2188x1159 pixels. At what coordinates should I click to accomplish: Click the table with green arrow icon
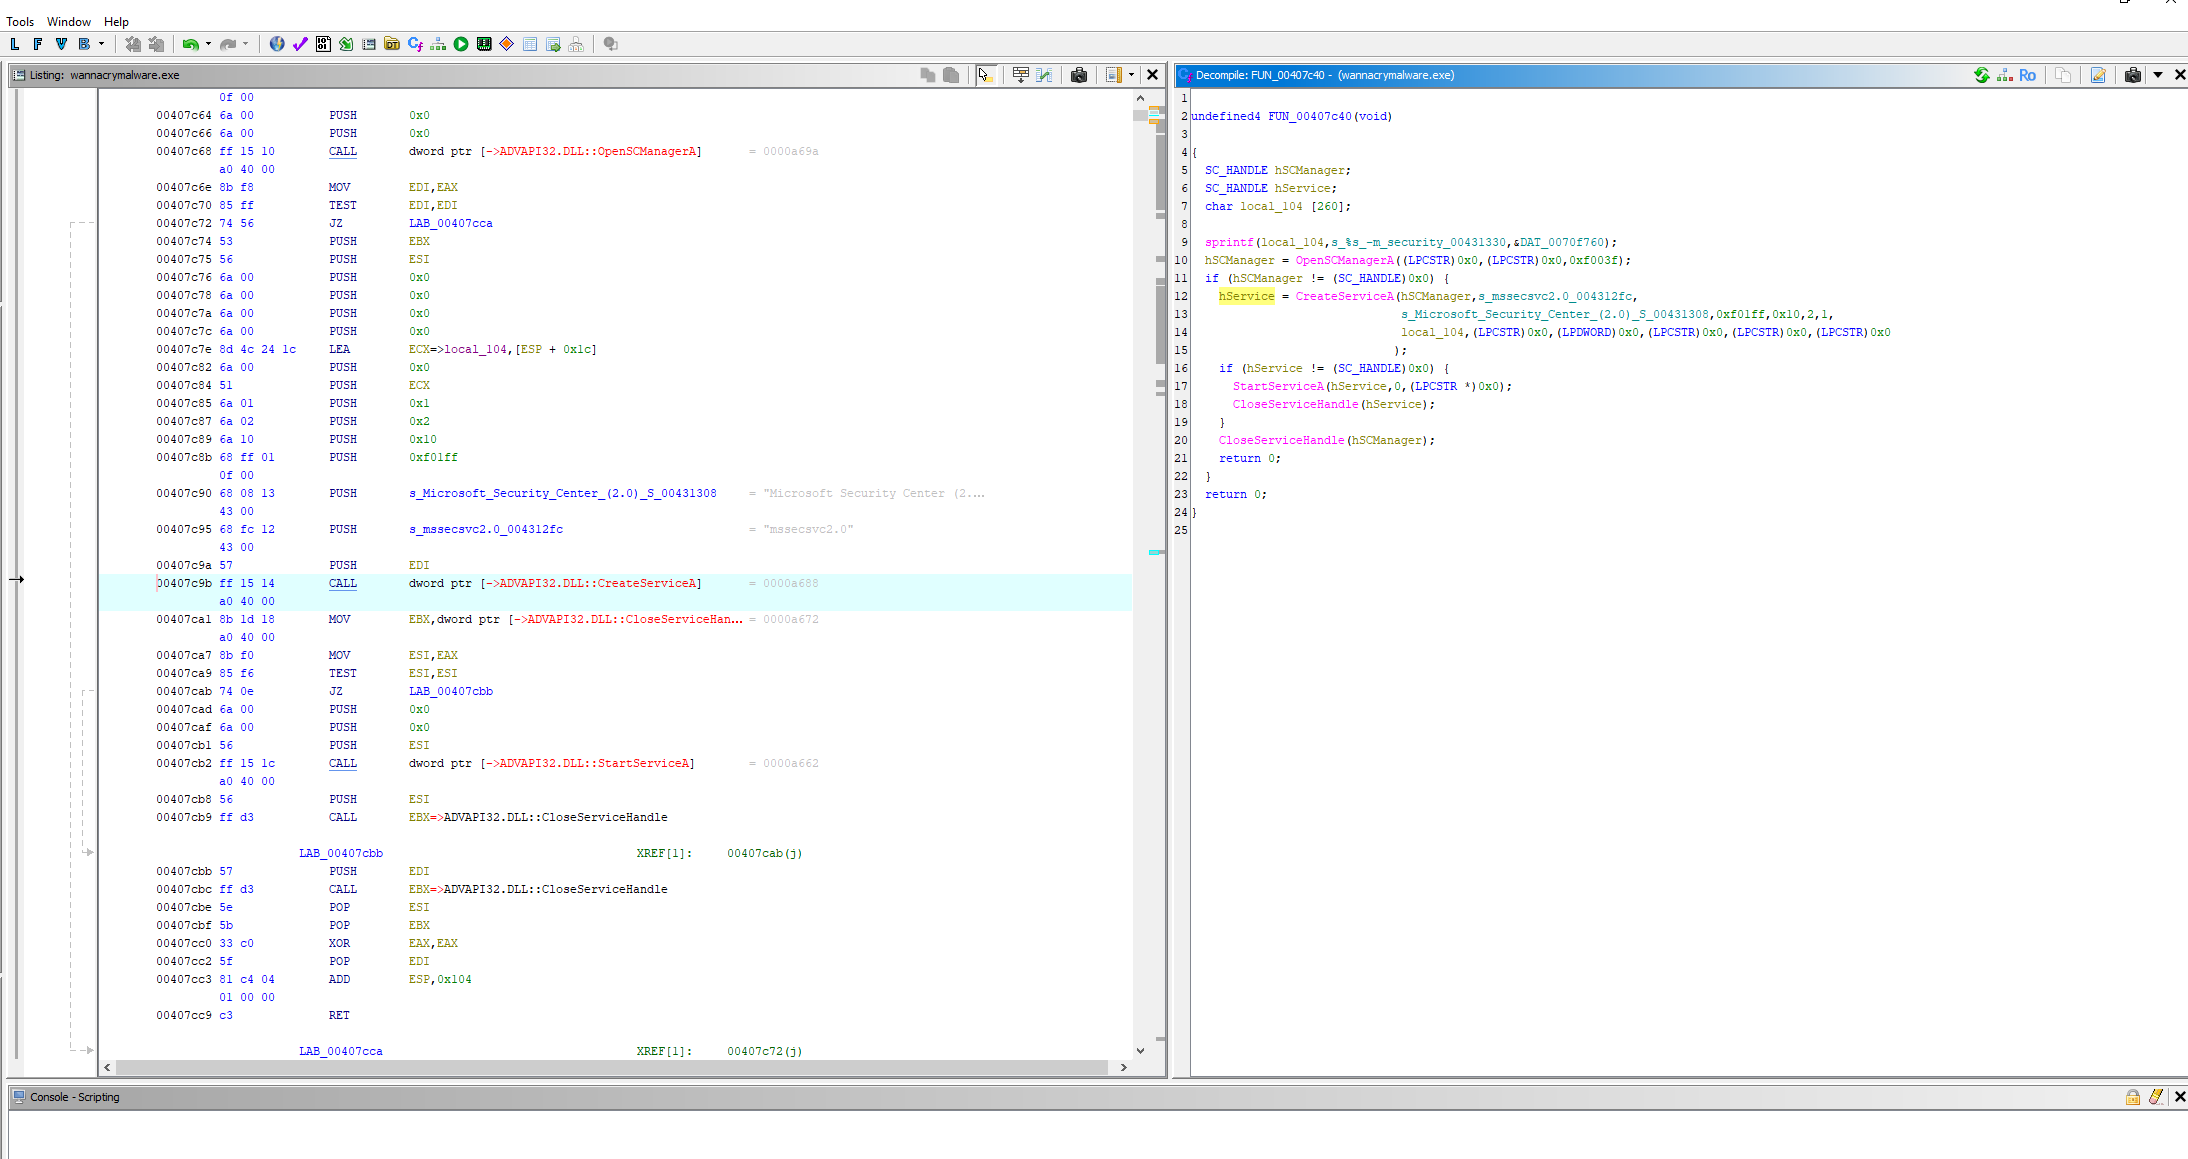click(x=553, y=44)
